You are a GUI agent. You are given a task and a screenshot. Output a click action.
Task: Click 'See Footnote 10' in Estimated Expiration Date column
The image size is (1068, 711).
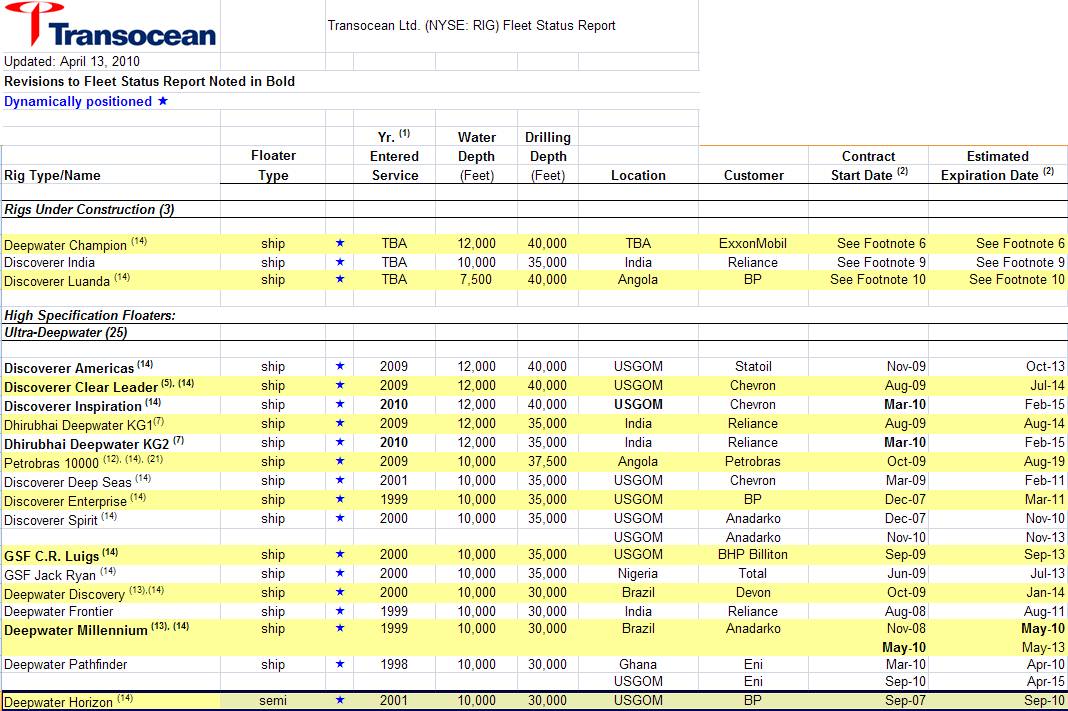[1017, 279]
